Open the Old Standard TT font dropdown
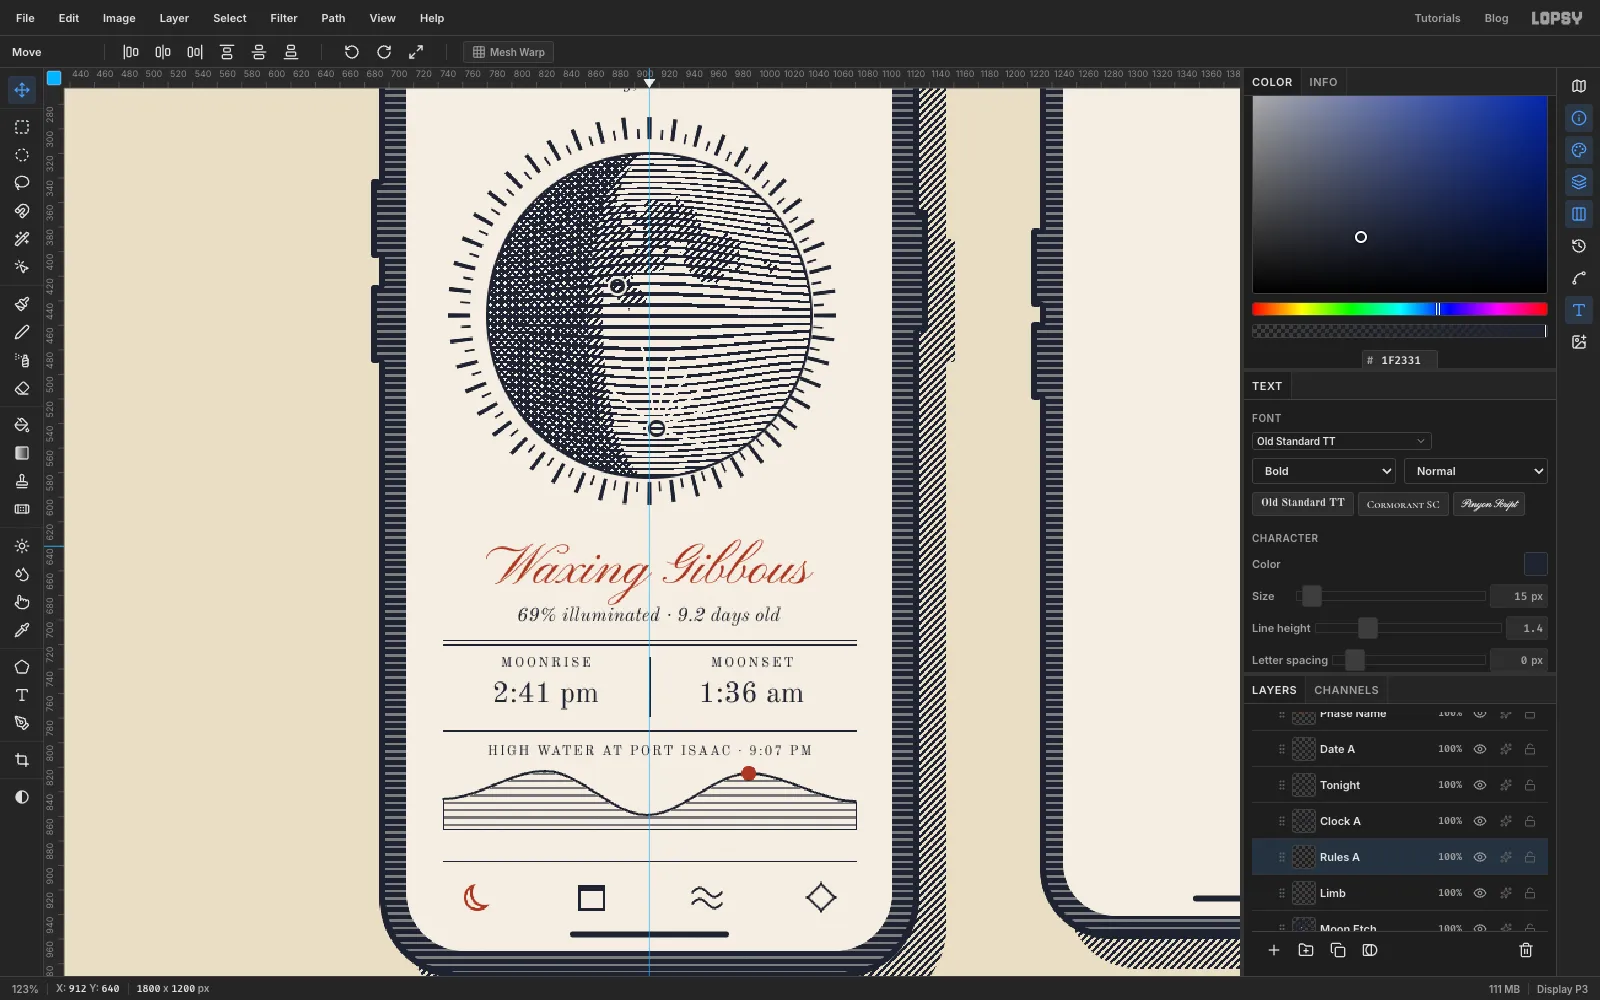 [1341, 441]
